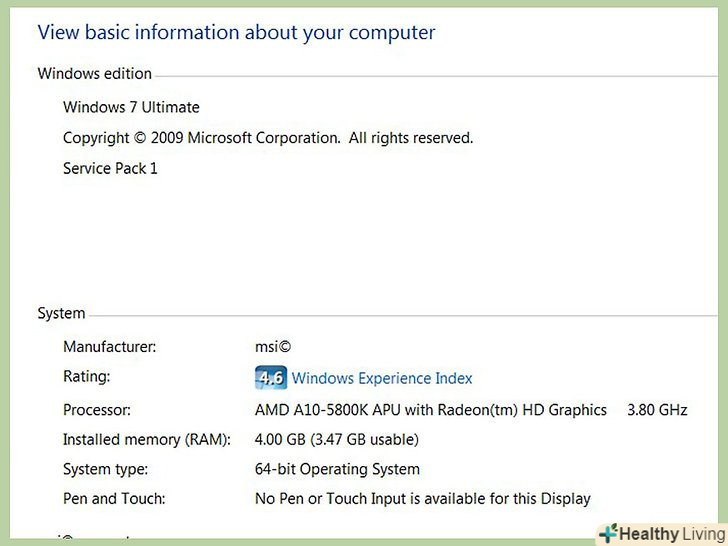The image size is (728, 546).
Task: Click the Rating label
Action: click(86, 377)
